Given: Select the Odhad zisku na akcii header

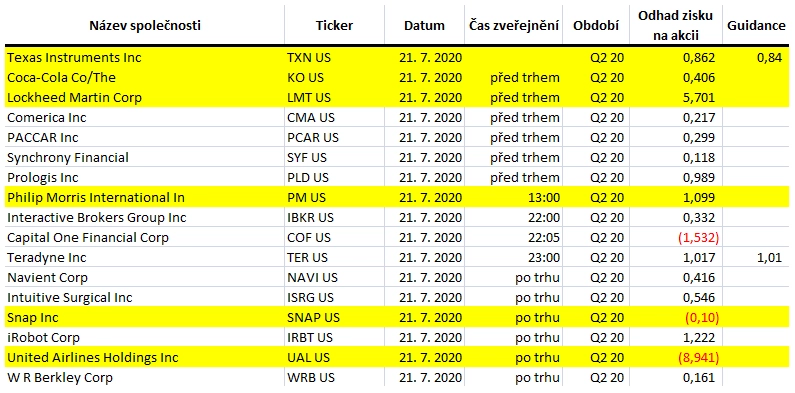Looking at the screenshot, I should 676,26.
